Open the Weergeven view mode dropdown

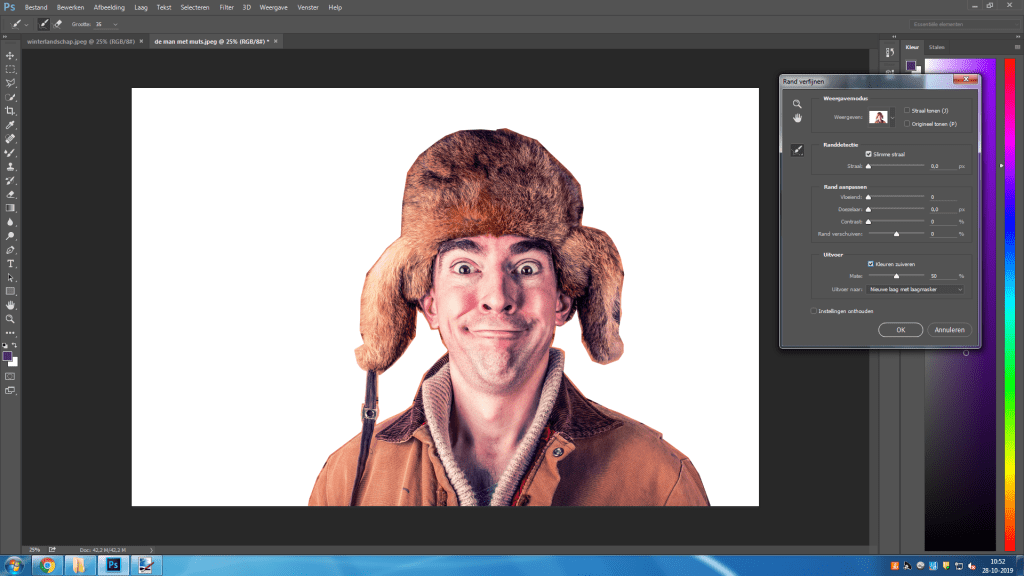(x=883, y=117)
